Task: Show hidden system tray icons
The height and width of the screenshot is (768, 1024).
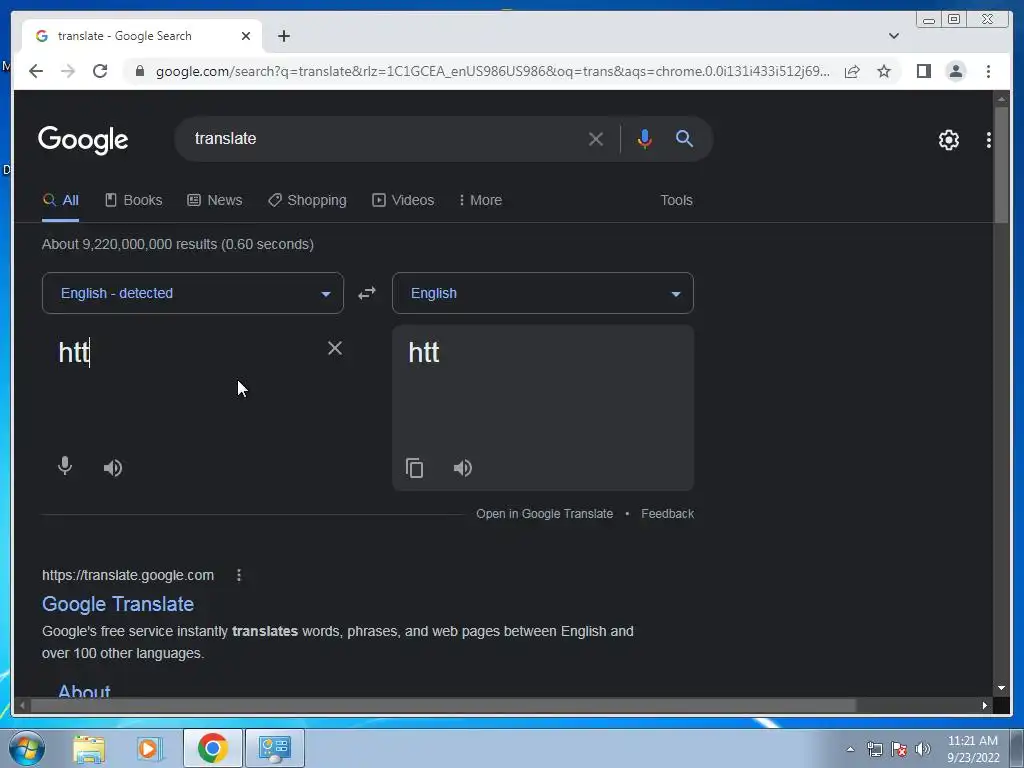Action: (x=850, y=749)
